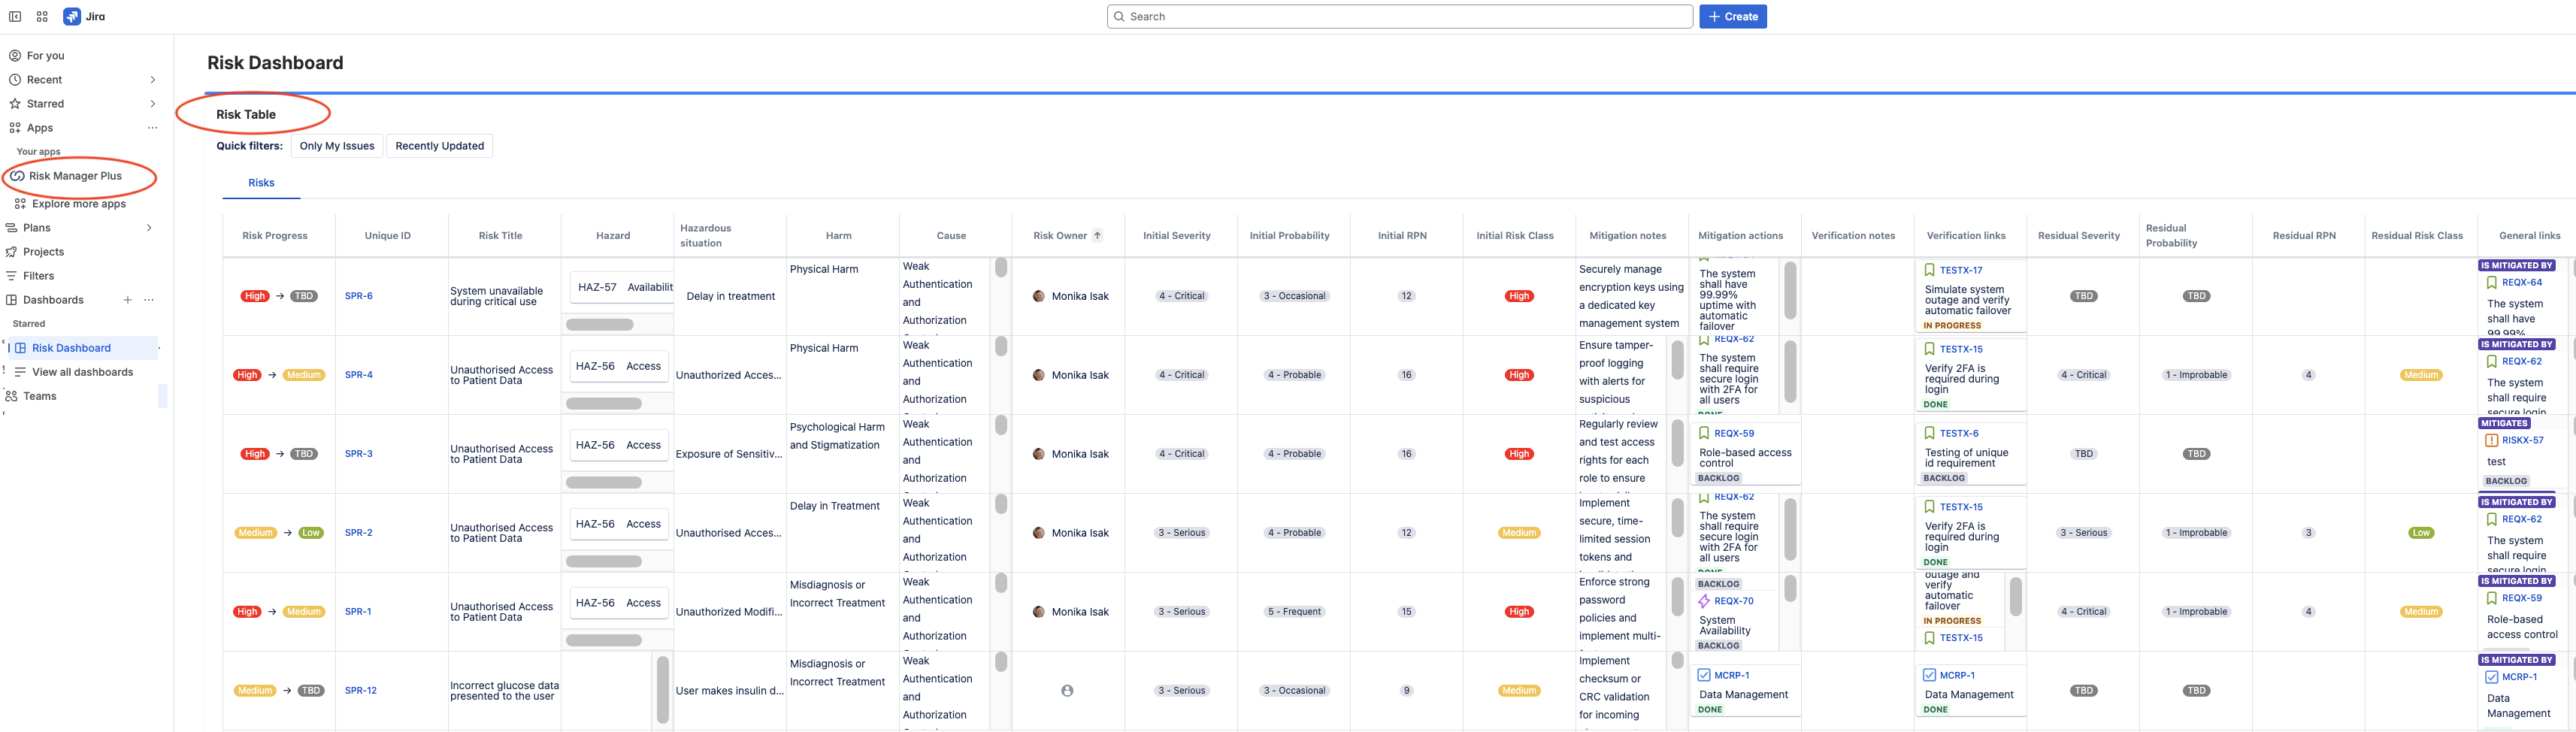Open the more menu next to Dashboards
The height and width of the screenshot is (732, 2576).
click(x=149, y=300)
